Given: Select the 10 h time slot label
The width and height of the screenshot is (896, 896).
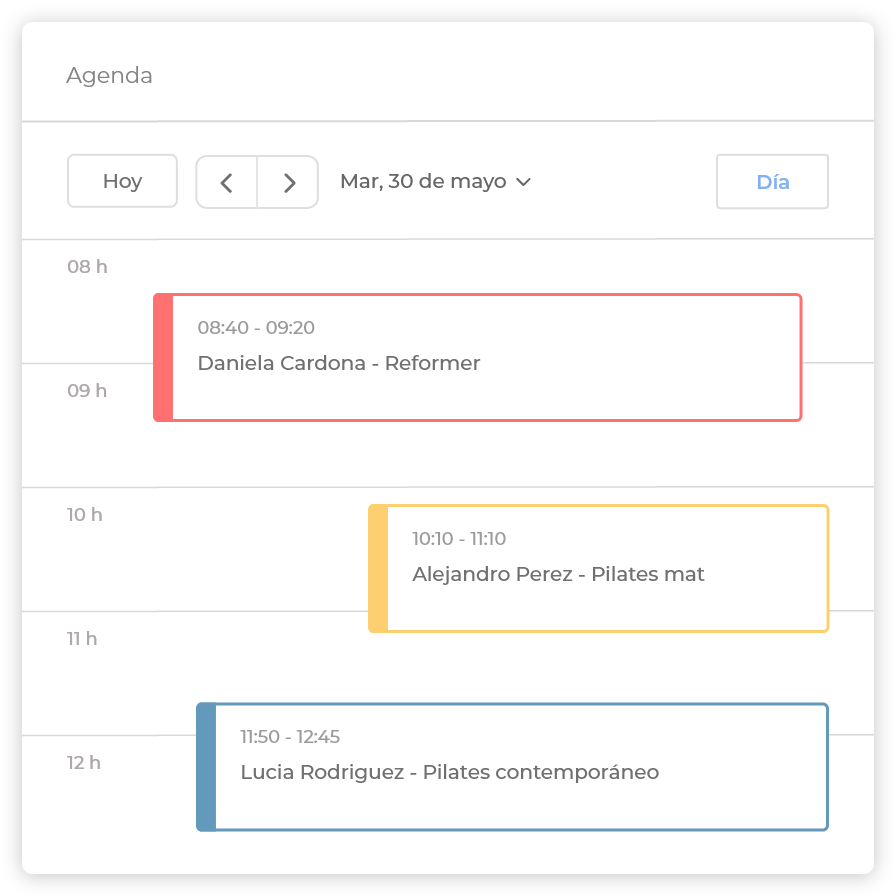Looking at the screenshot, I should pyautogui.click(x=85, y=515).
